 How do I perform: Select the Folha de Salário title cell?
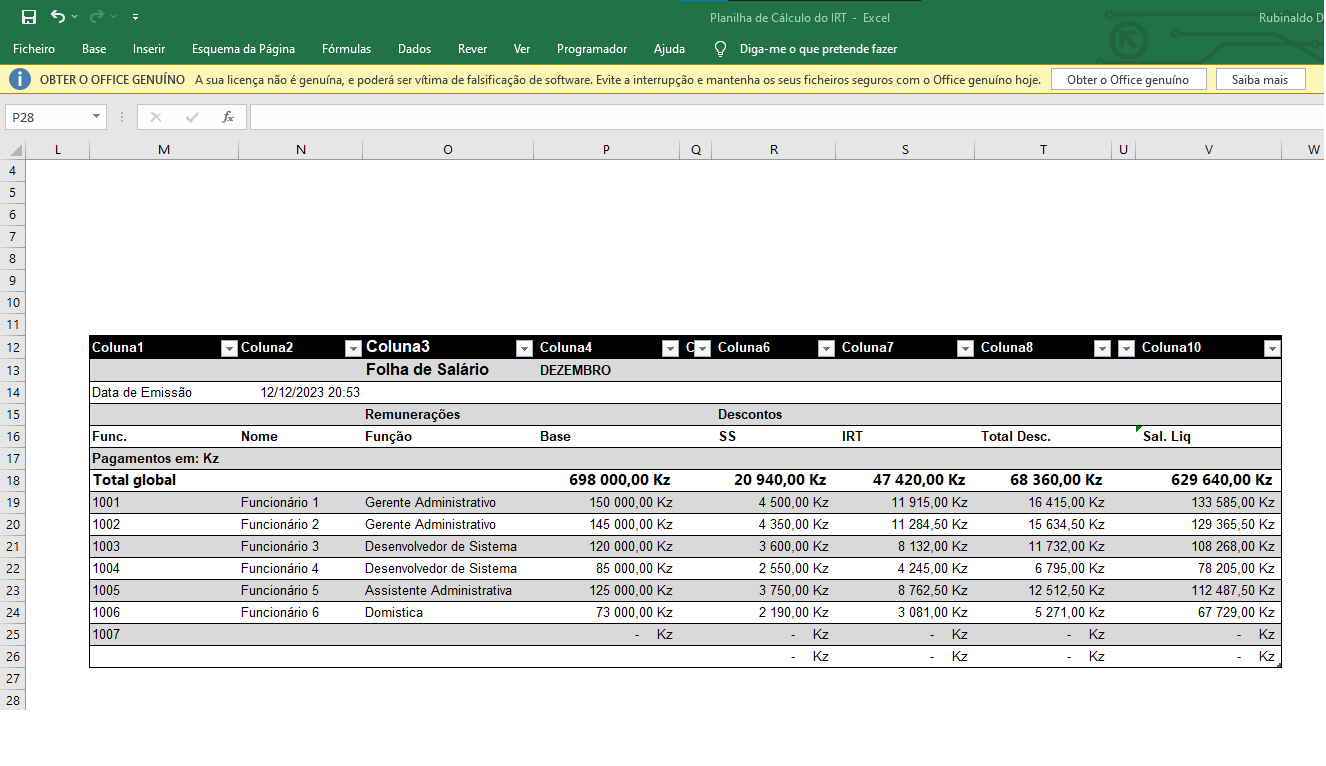pyautogui.click(x=448, y=370)
